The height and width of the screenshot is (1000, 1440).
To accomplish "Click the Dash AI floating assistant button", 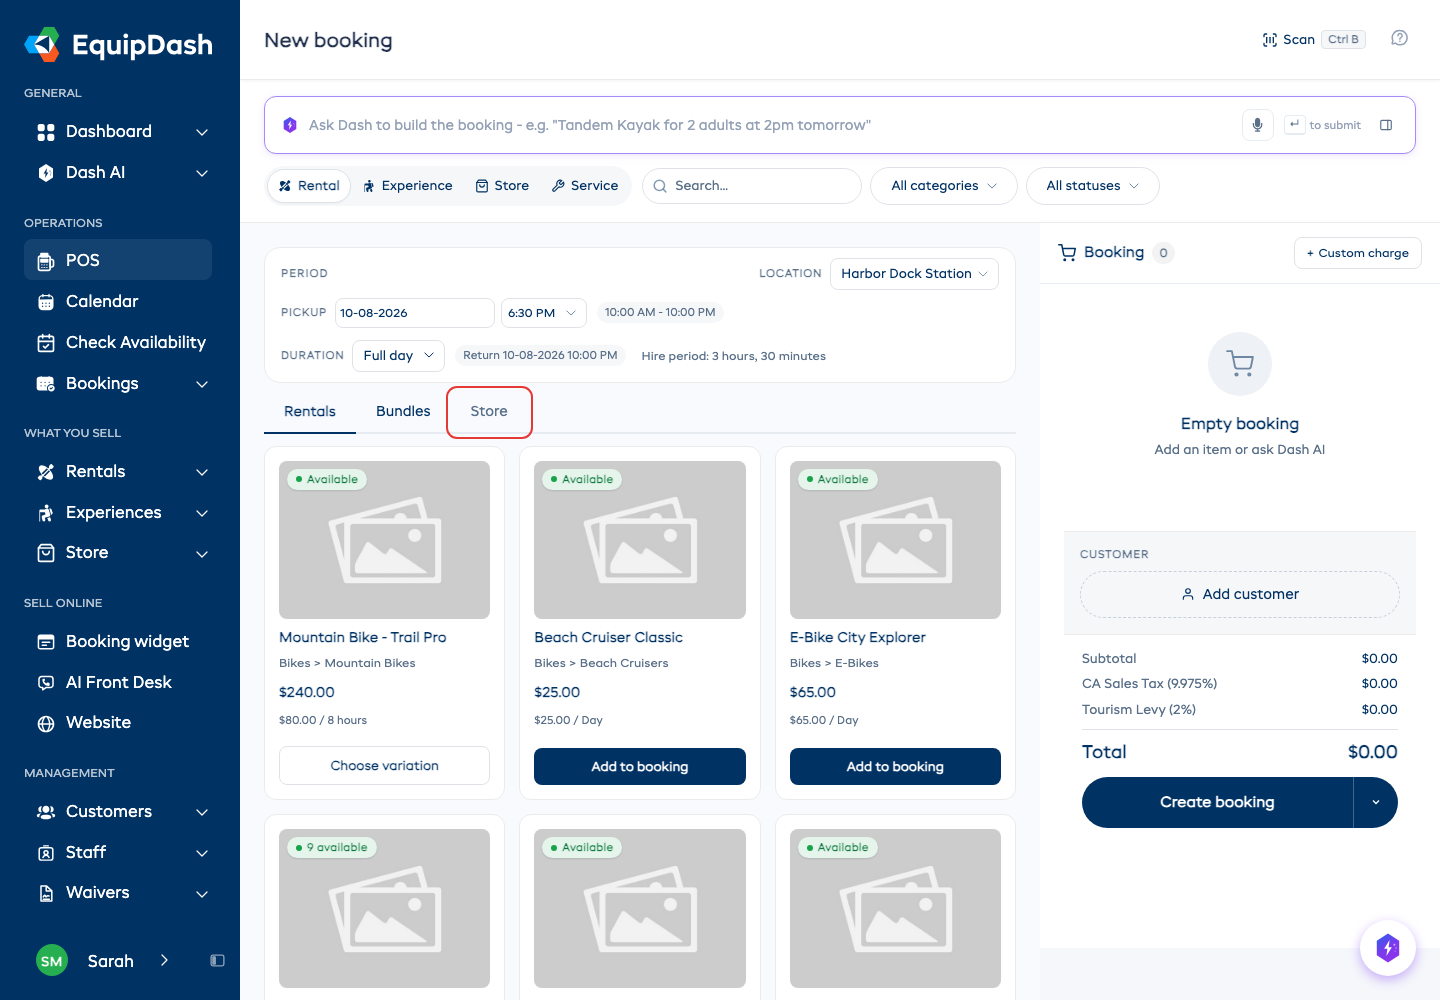I will [1388, 947].
